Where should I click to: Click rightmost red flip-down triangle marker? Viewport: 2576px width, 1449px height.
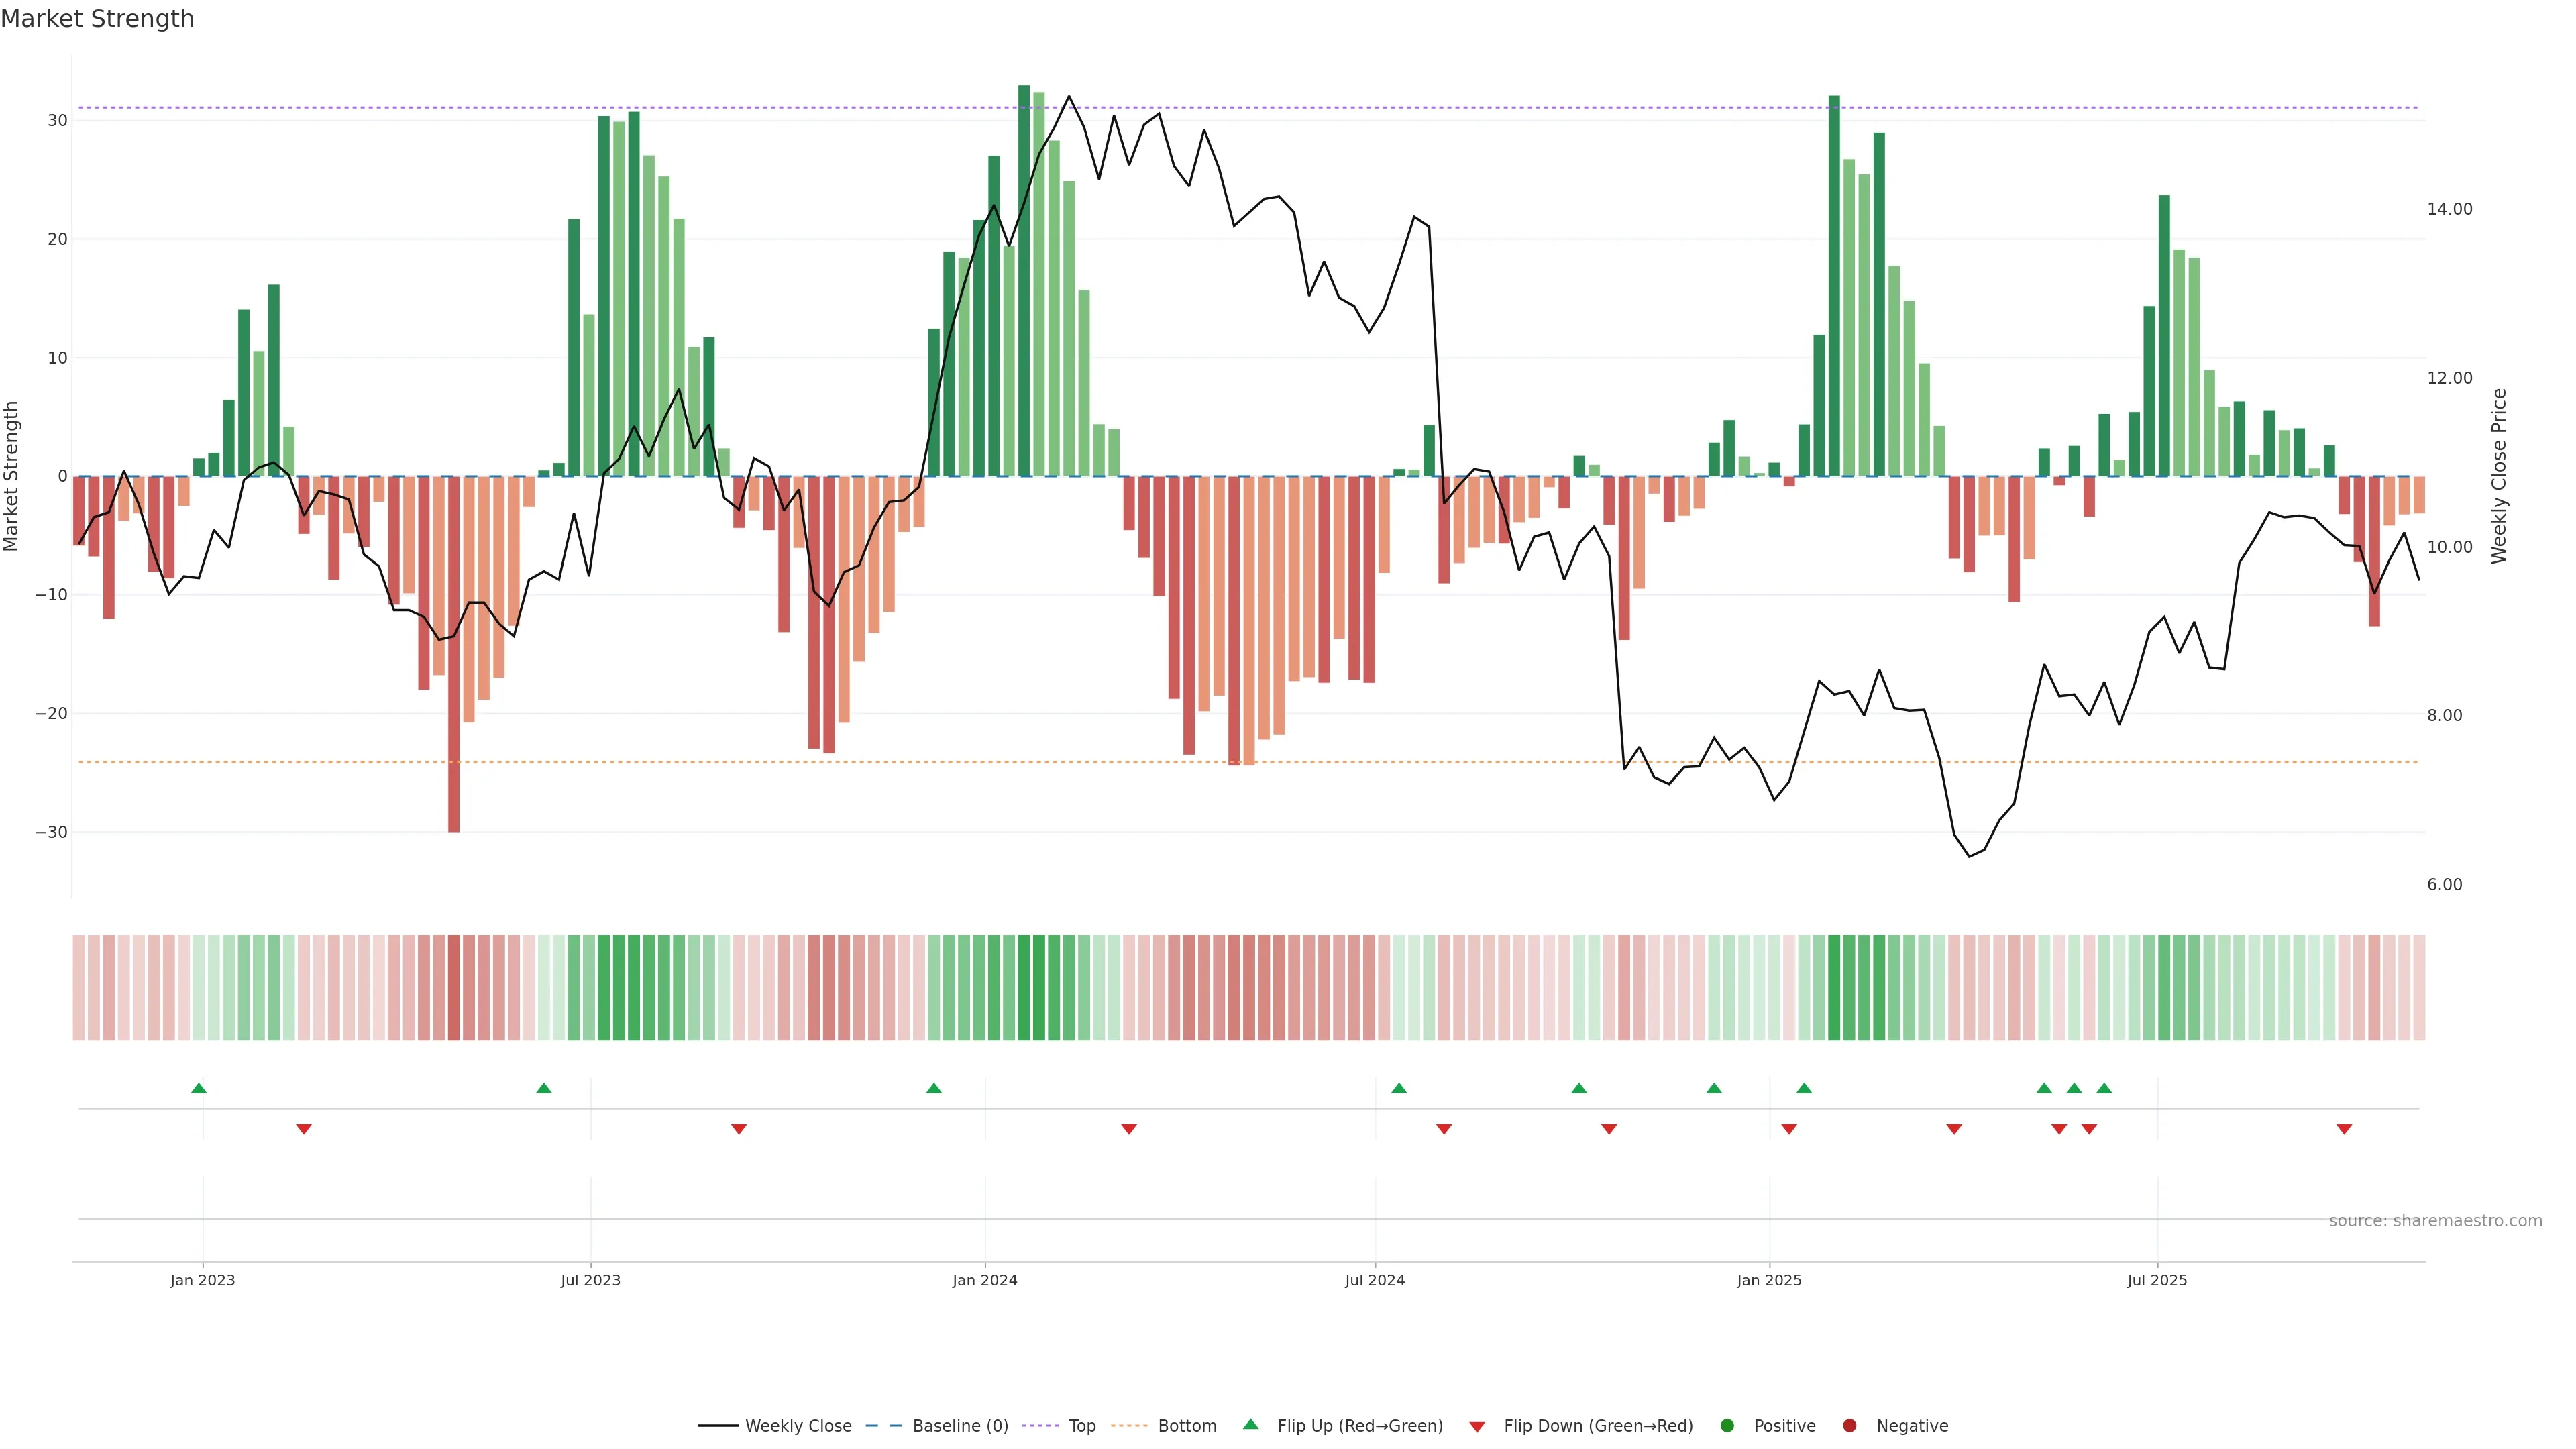[2344, 1129]
